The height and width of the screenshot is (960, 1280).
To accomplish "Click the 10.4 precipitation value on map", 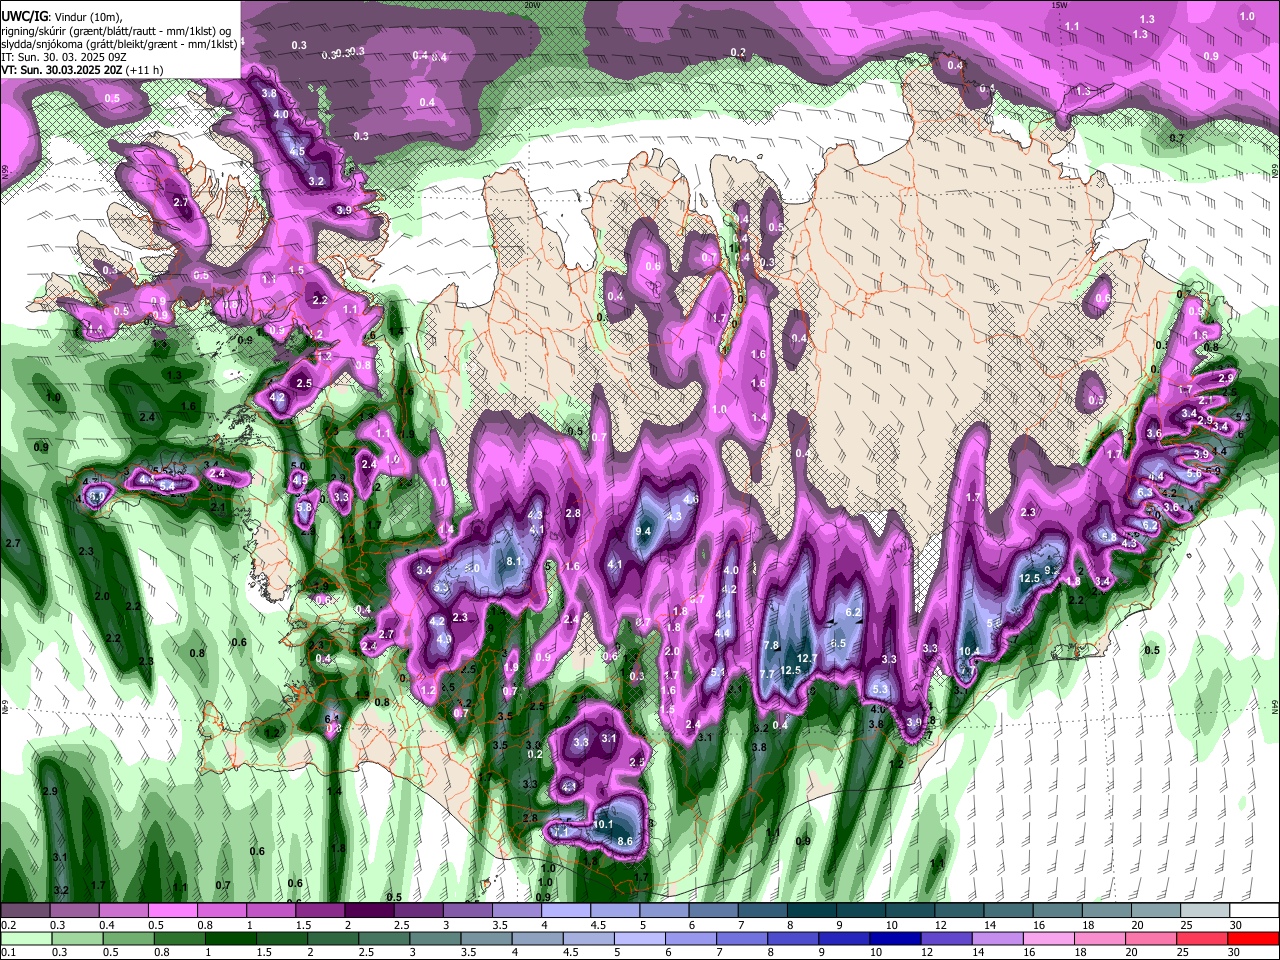I will (x=968, y=651).
